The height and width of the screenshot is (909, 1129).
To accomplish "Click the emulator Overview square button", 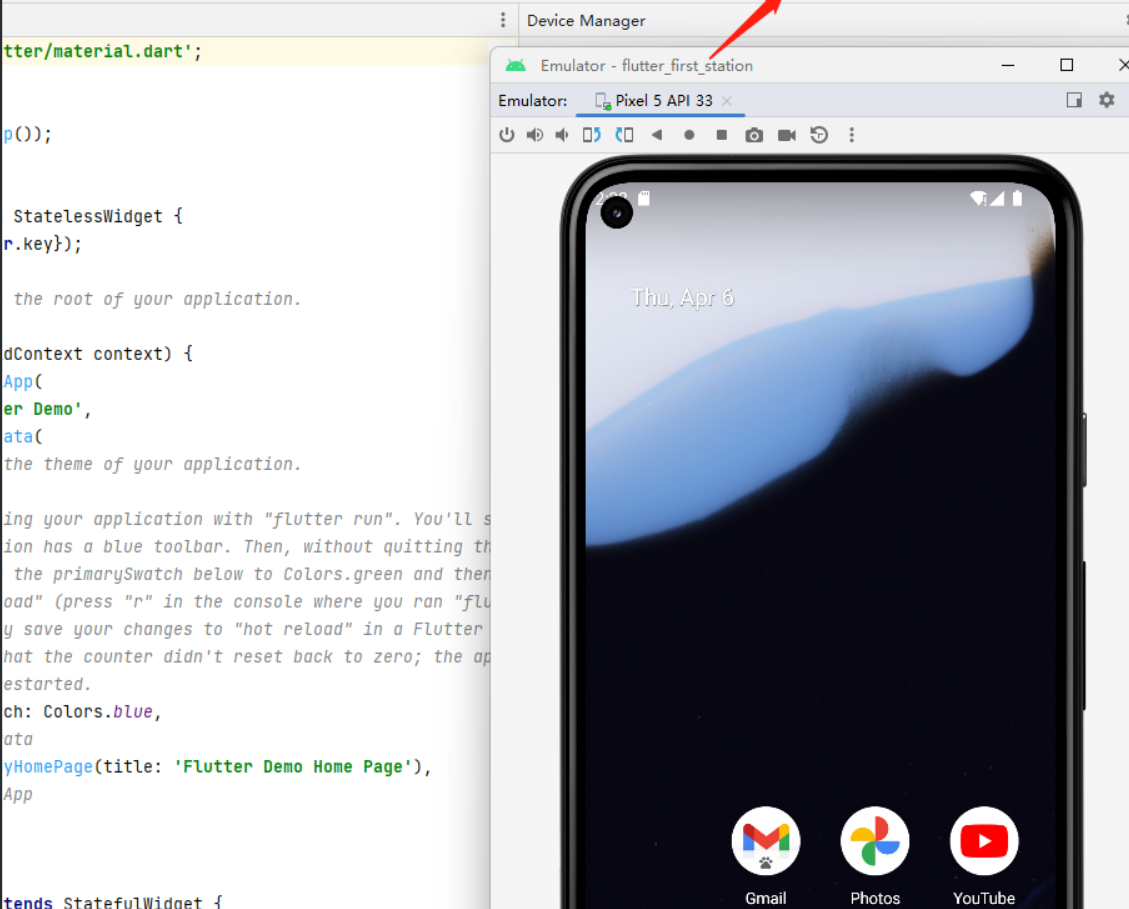I will [x=721, y=135].
